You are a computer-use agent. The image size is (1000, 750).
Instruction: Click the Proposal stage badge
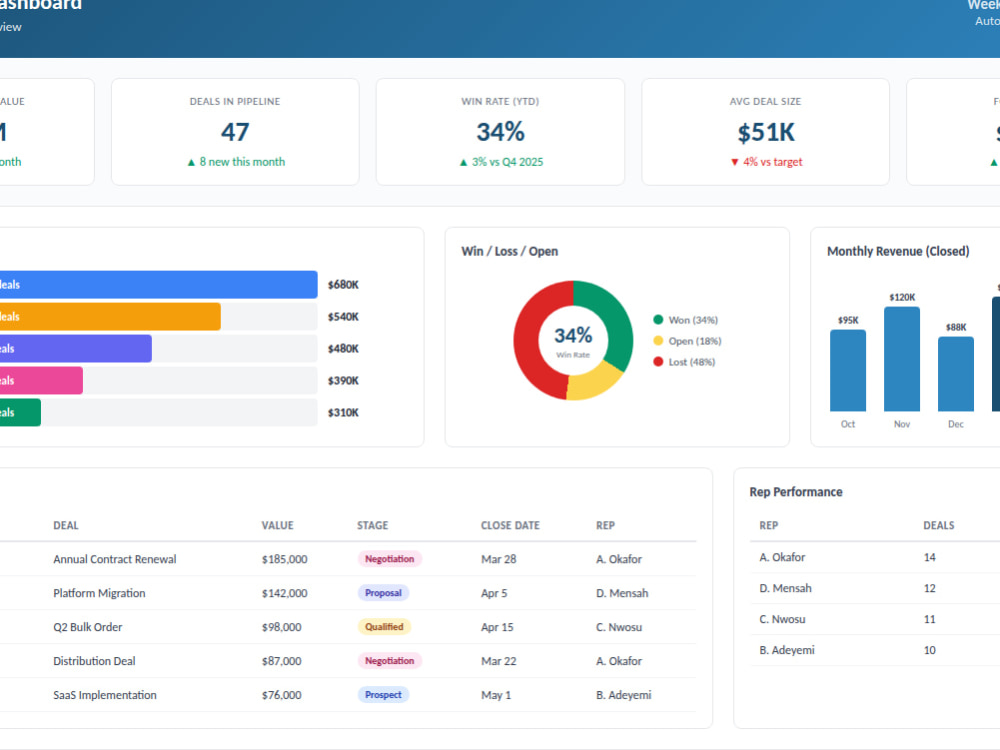[383, 592]
